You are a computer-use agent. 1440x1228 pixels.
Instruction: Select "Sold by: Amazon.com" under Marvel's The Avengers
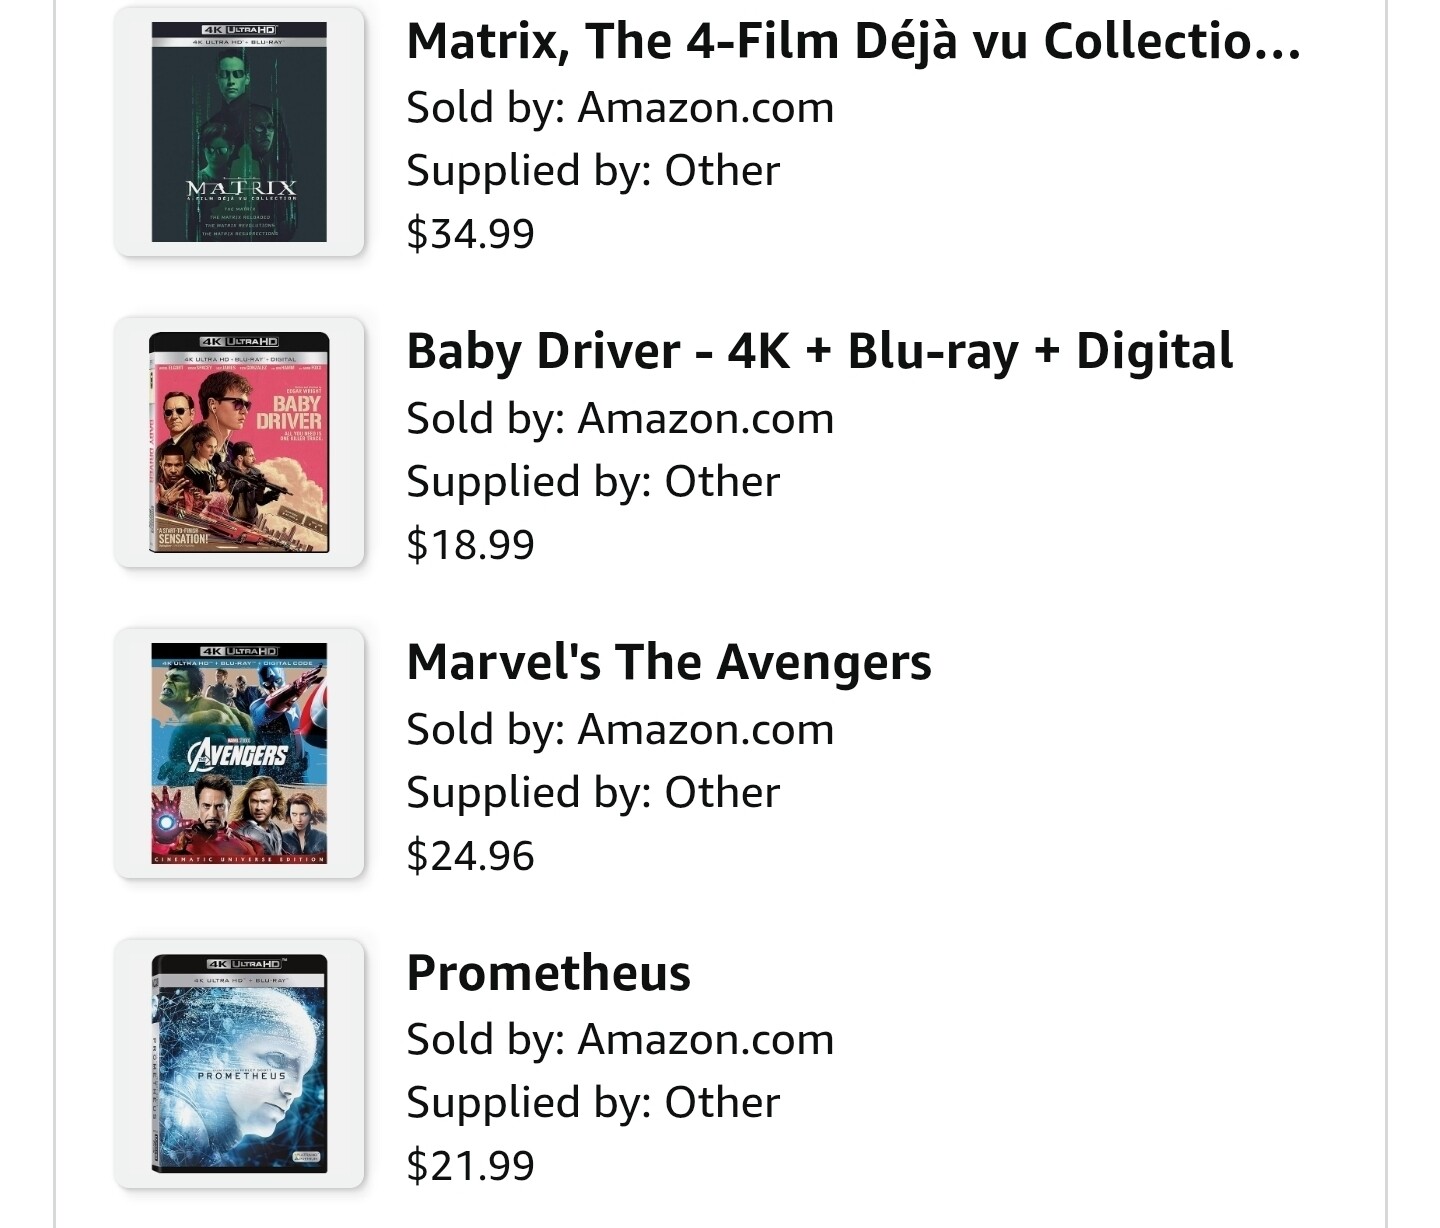(620, 730)
